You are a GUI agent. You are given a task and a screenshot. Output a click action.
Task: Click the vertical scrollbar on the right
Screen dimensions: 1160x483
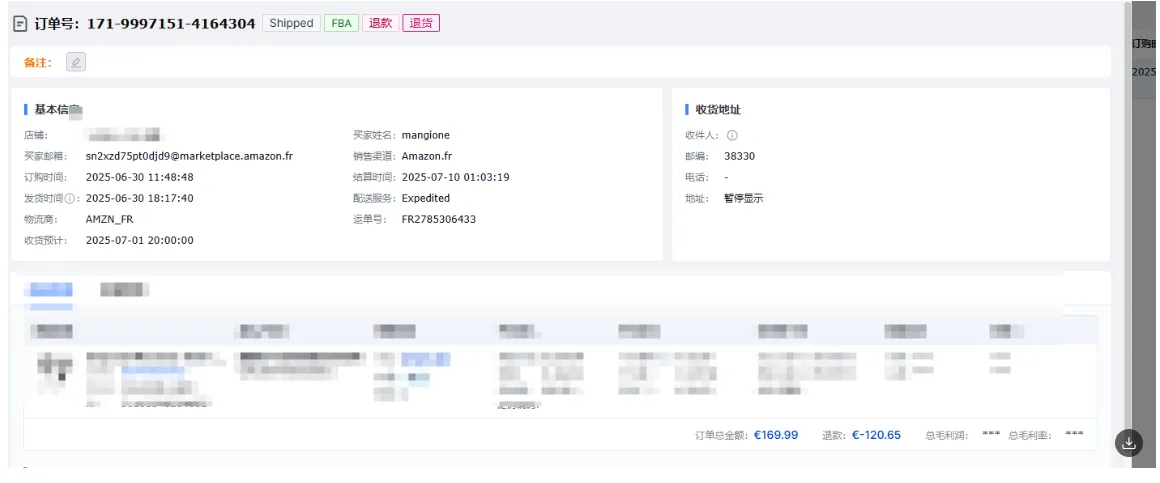tap(1127, 234)
